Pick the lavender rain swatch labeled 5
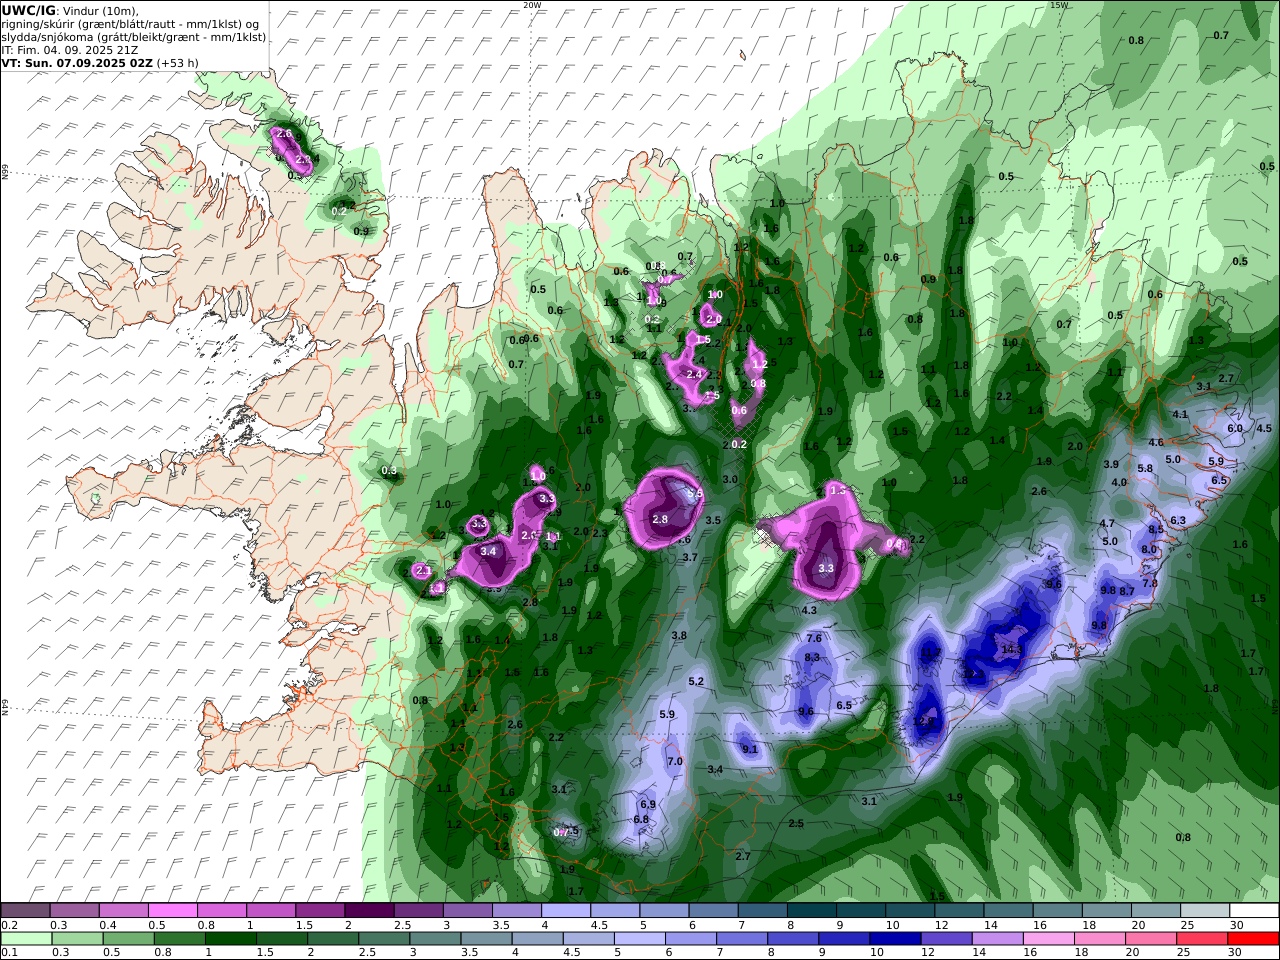The height and width of the screenshot is (960, 1280). pos(640,939)
